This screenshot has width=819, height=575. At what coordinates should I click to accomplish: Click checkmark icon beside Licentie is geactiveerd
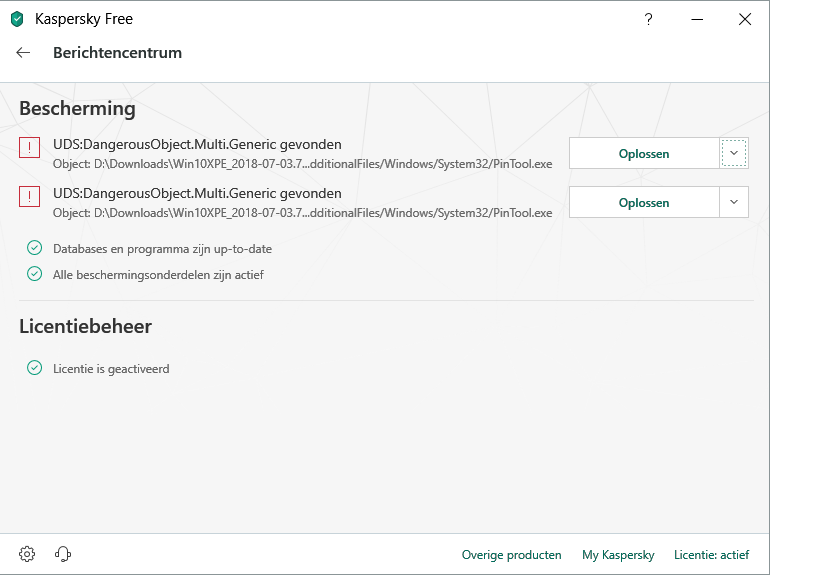point(34,368)
